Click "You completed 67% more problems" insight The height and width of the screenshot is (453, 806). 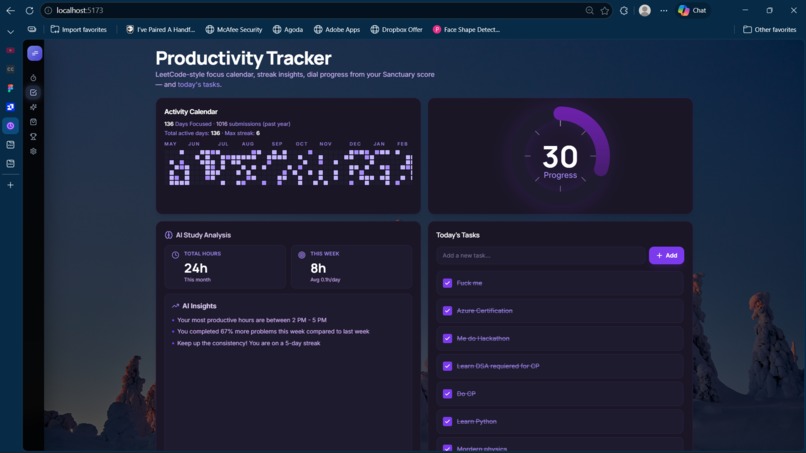(x=273, y=332)
